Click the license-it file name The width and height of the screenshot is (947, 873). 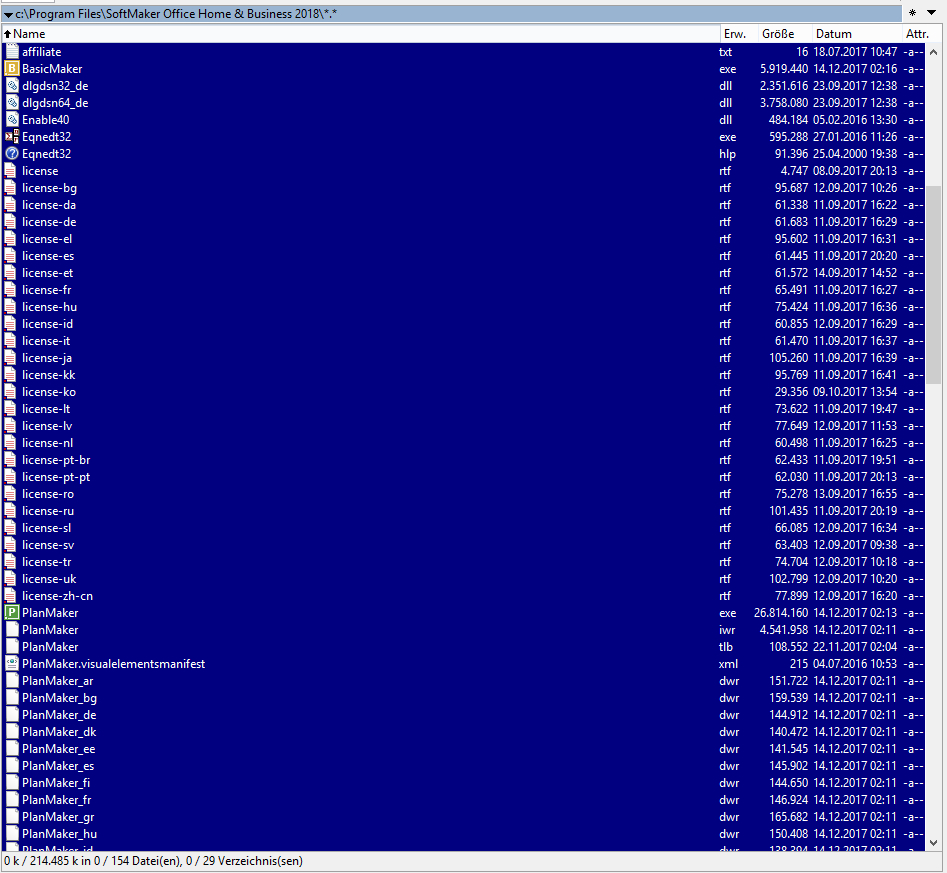[x=46, y=341]
